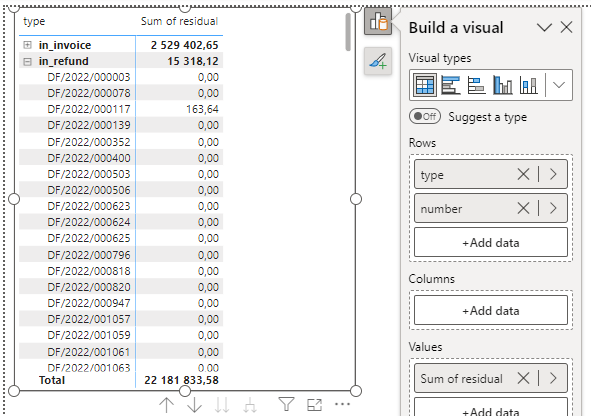The image size is (591, 416).
Task: Sort by the type column header
Action: tap(34, 21)
